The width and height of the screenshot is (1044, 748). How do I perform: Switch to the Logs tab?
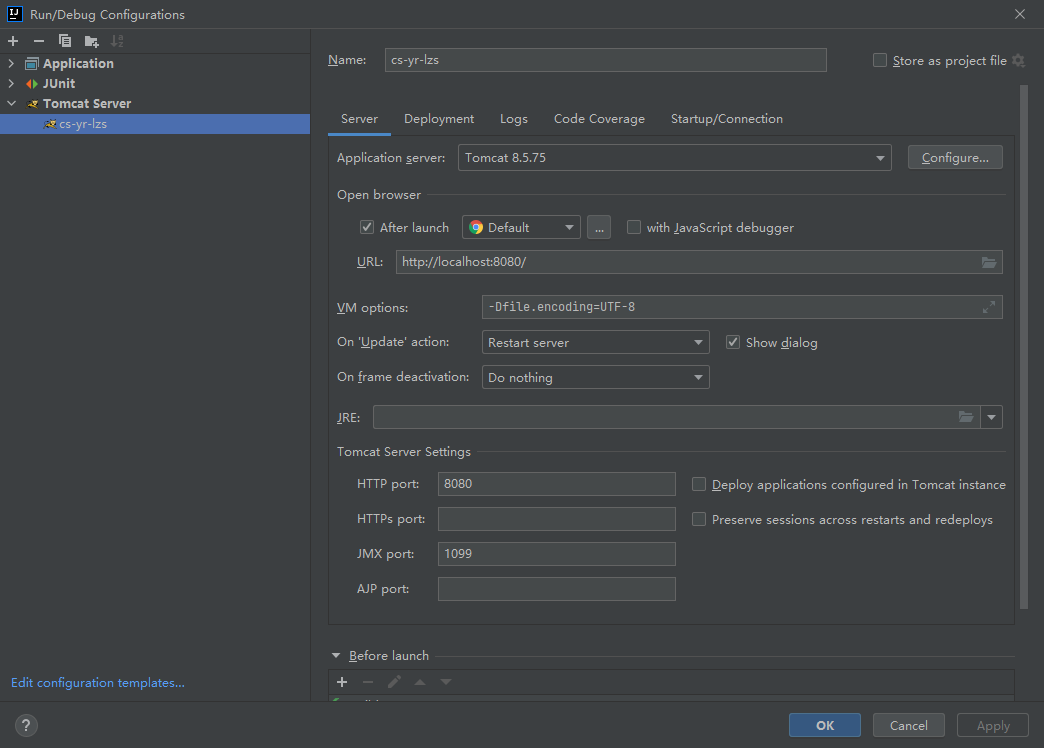(514, 119)
